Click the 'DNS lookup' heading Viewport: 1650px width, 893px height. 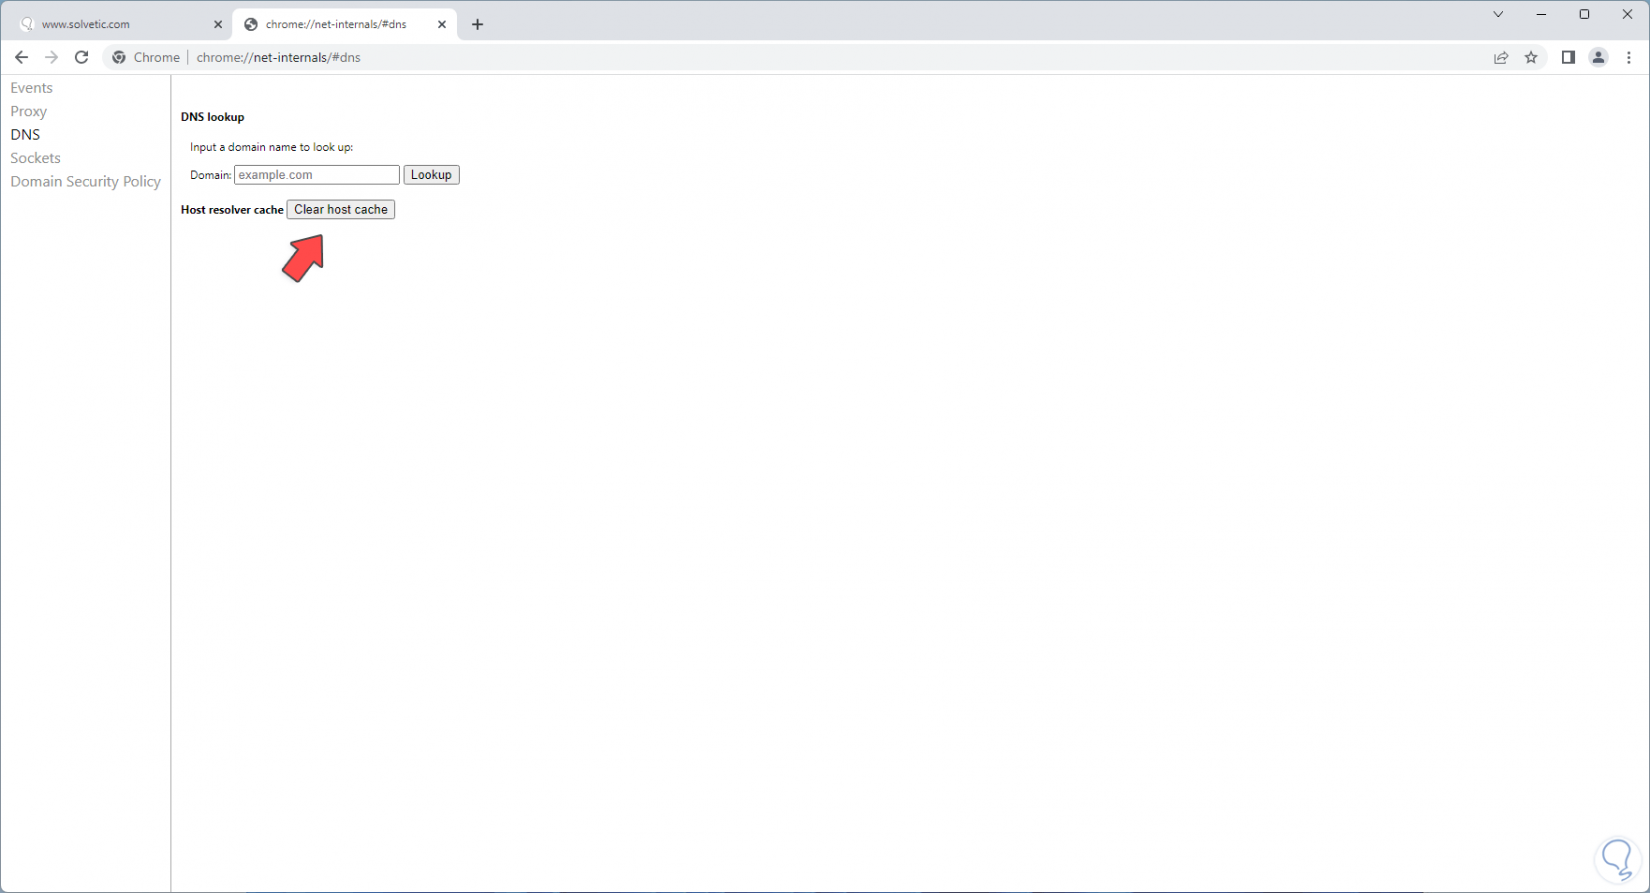(213, 117)
